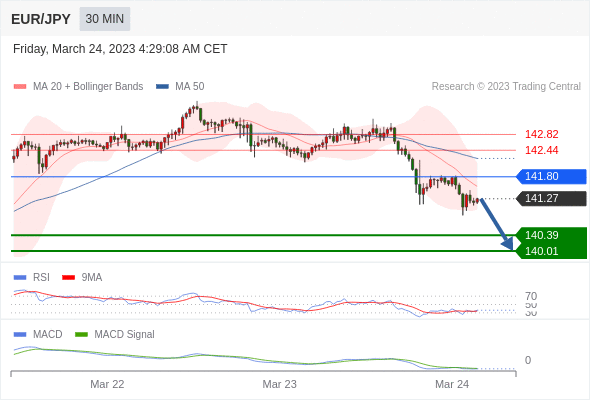Select the 141.80 pivot price tag

[551, 176]
